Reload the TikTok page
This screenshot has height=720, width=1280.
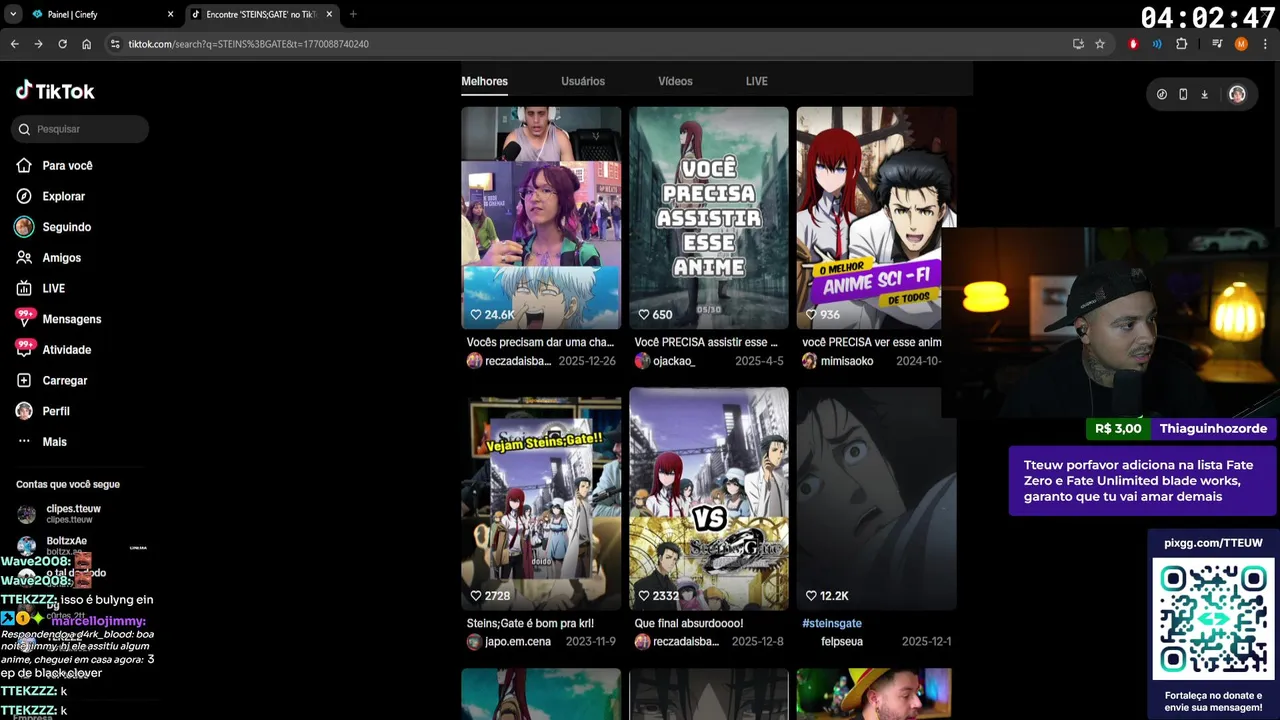(x=62, y=44)
